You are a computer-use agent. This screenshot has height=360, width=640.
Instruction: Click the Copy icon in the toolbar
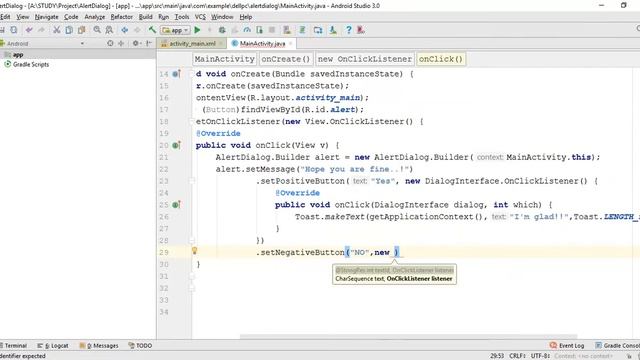[69, 30]
